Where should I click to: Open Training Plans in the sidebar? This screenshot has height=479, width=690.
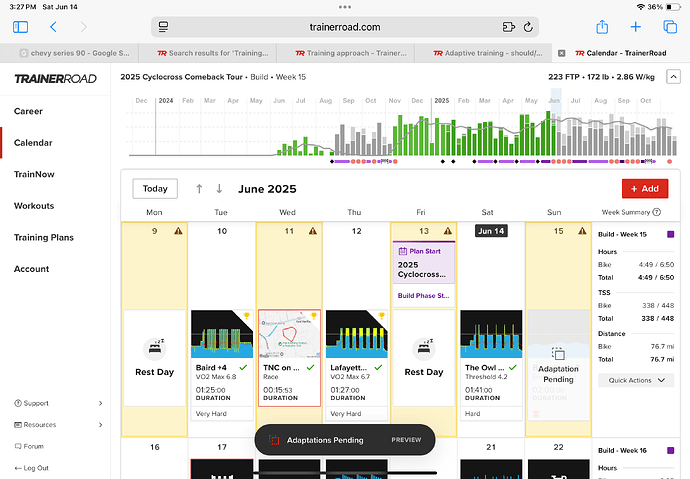tap(44, 238)
